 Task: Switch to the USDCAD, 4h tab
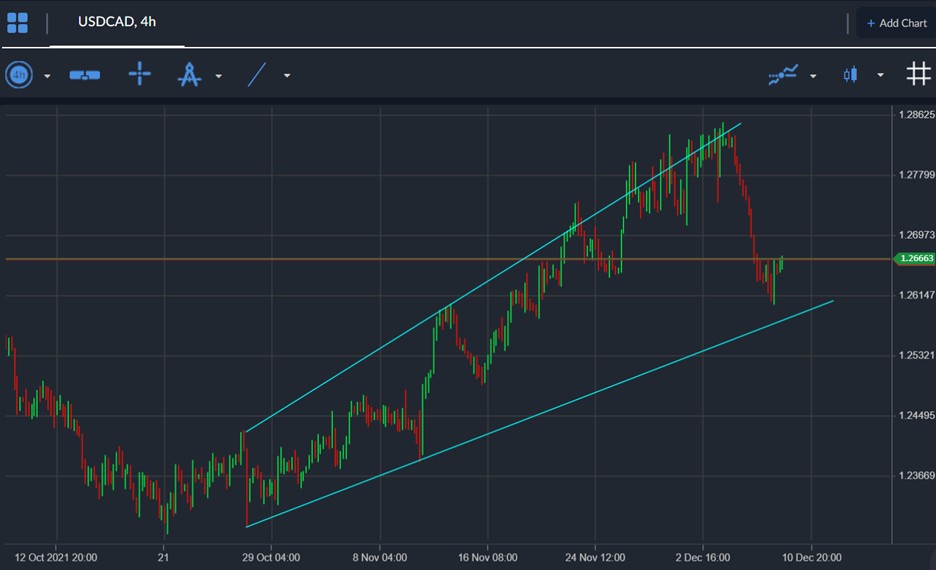coord(117,22)
